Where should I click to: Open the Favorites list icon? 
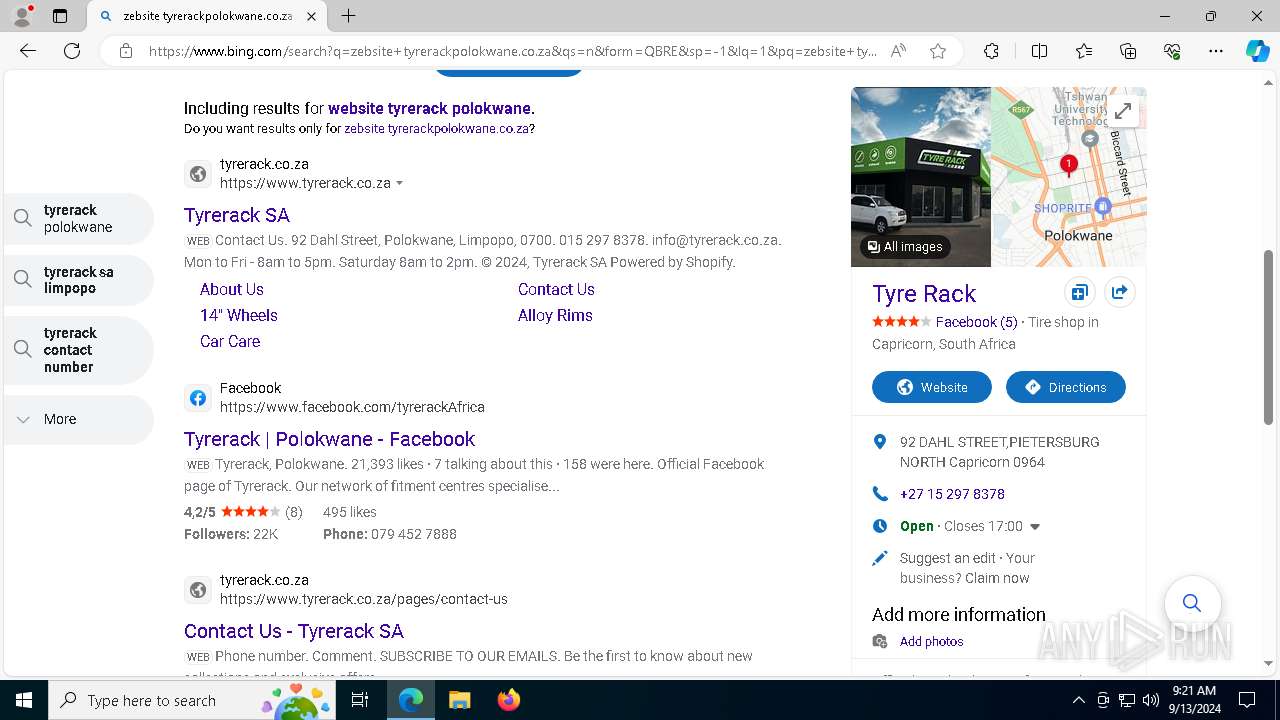[x=1084, y=51]
